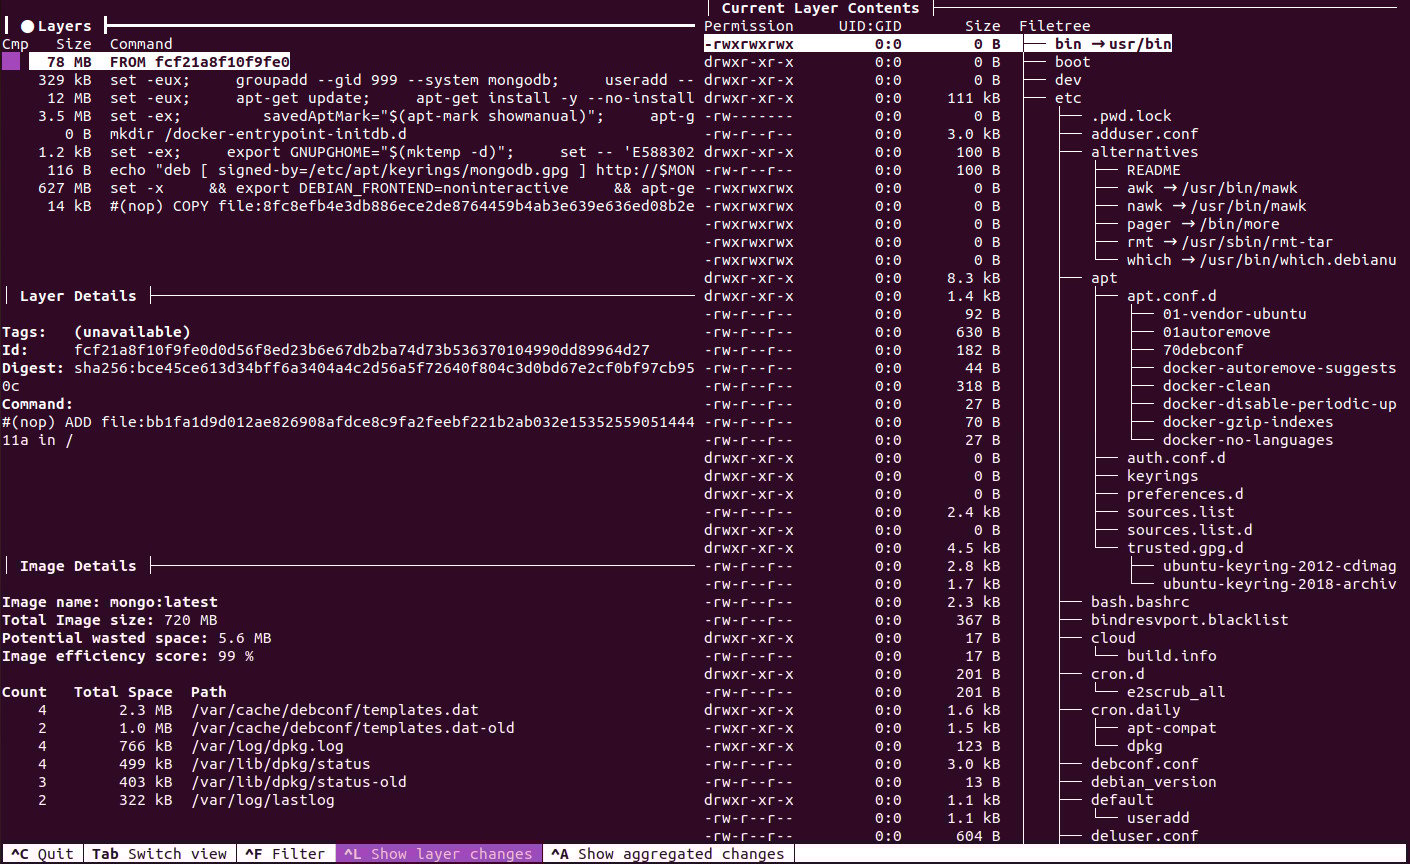Select the e2scrub_all file
This screenshot has width=1410, height=864.
(1176, 692)
